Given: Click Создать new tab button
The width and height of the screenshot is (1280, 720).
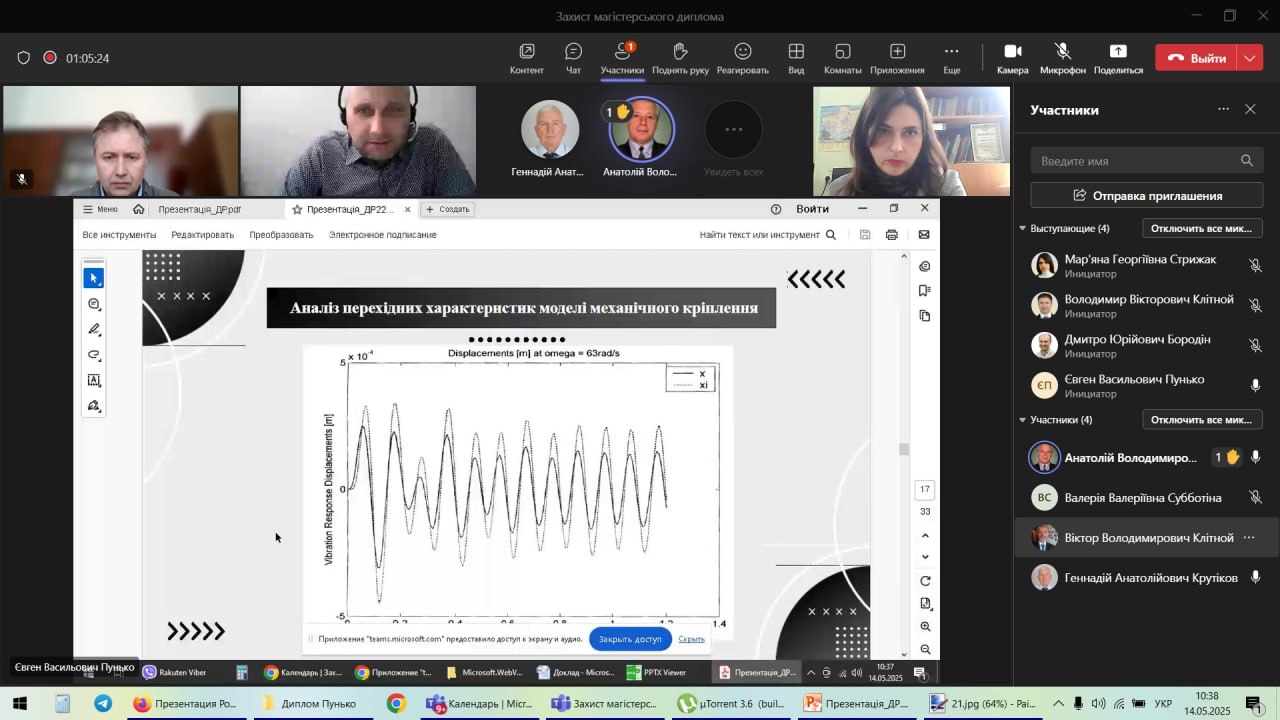Looking at the screenshot, I should click(447, 209).
